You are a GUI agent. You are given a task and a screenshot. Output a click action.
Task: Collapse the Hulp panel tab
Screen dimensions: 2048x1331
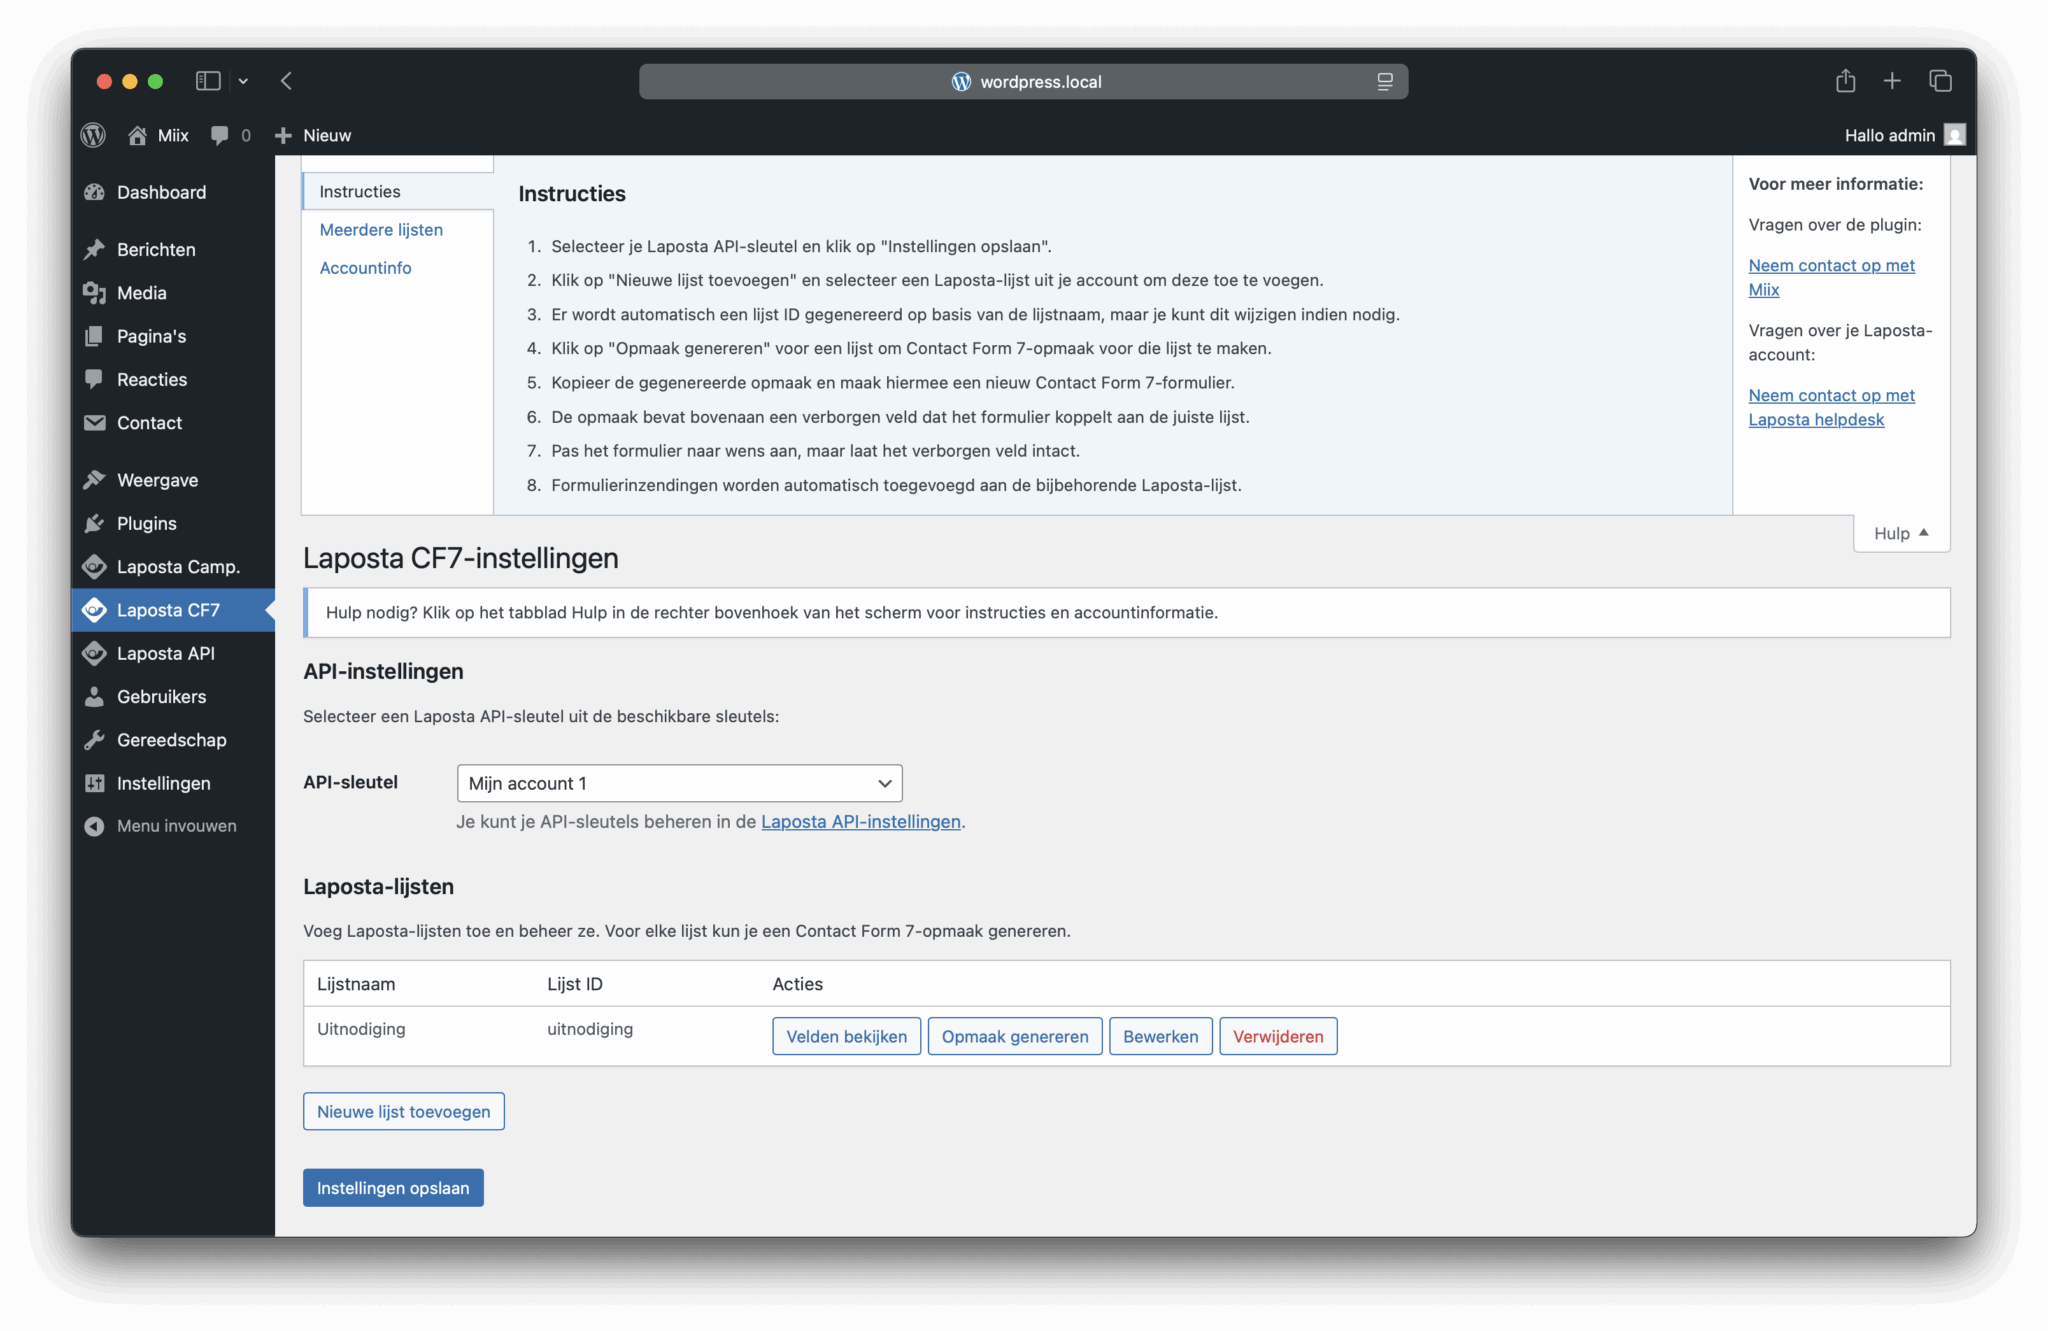(1901, 533)
